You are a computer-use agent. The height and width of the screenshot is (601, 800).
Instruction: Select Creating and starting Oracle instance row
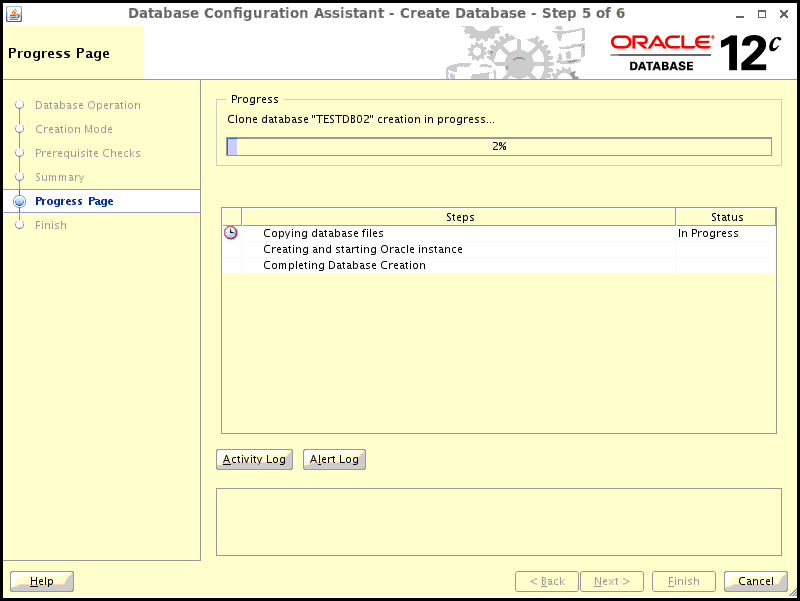point(499,249)
